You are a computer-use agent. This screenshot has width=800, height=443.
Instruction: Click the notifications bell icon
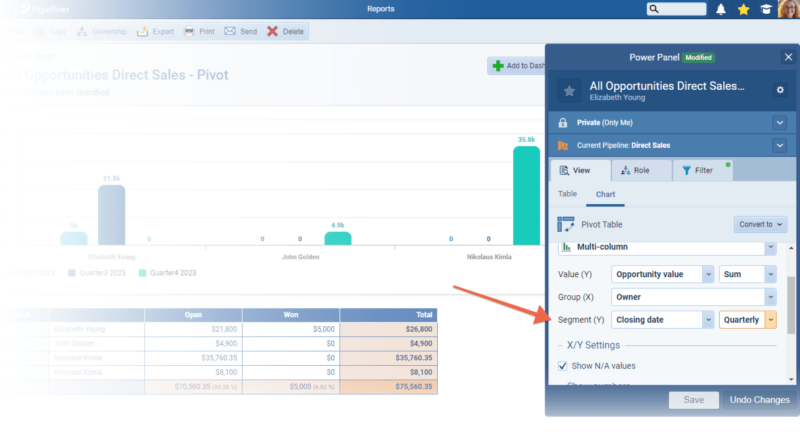pos(721,9)
